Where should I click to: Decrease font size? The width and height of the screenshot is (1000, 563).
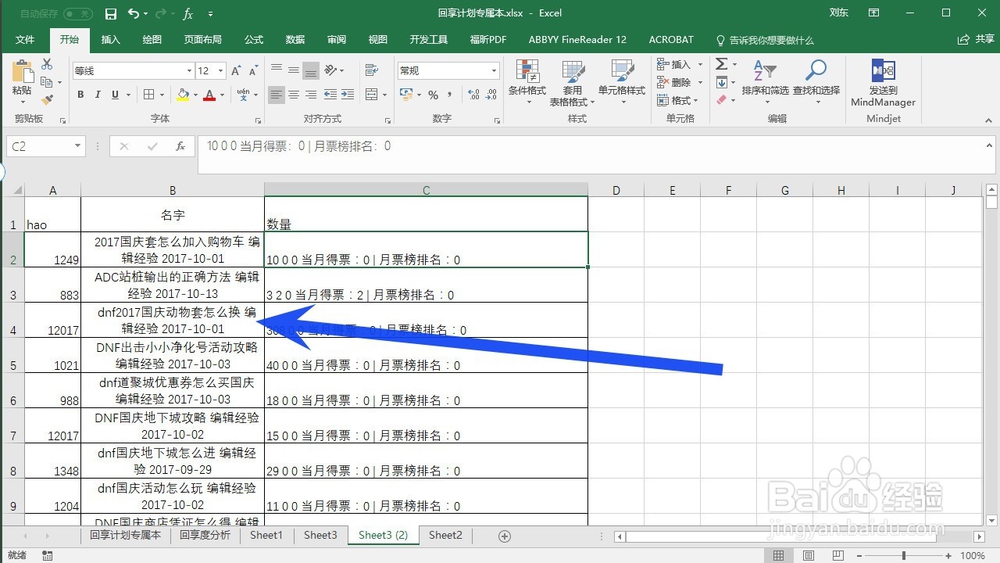point(253,71)
